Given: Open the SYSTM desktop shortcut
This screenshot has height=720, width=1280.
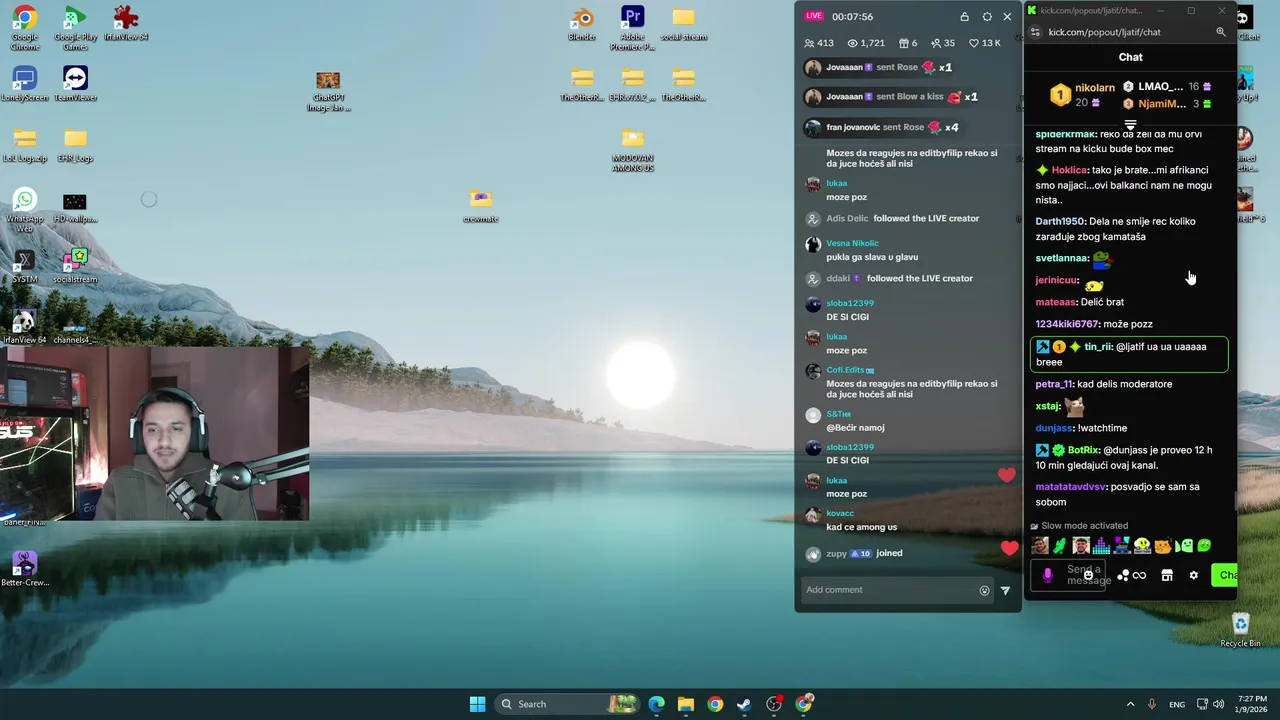Looking at the screenshot, I should [x=25, y=266].
